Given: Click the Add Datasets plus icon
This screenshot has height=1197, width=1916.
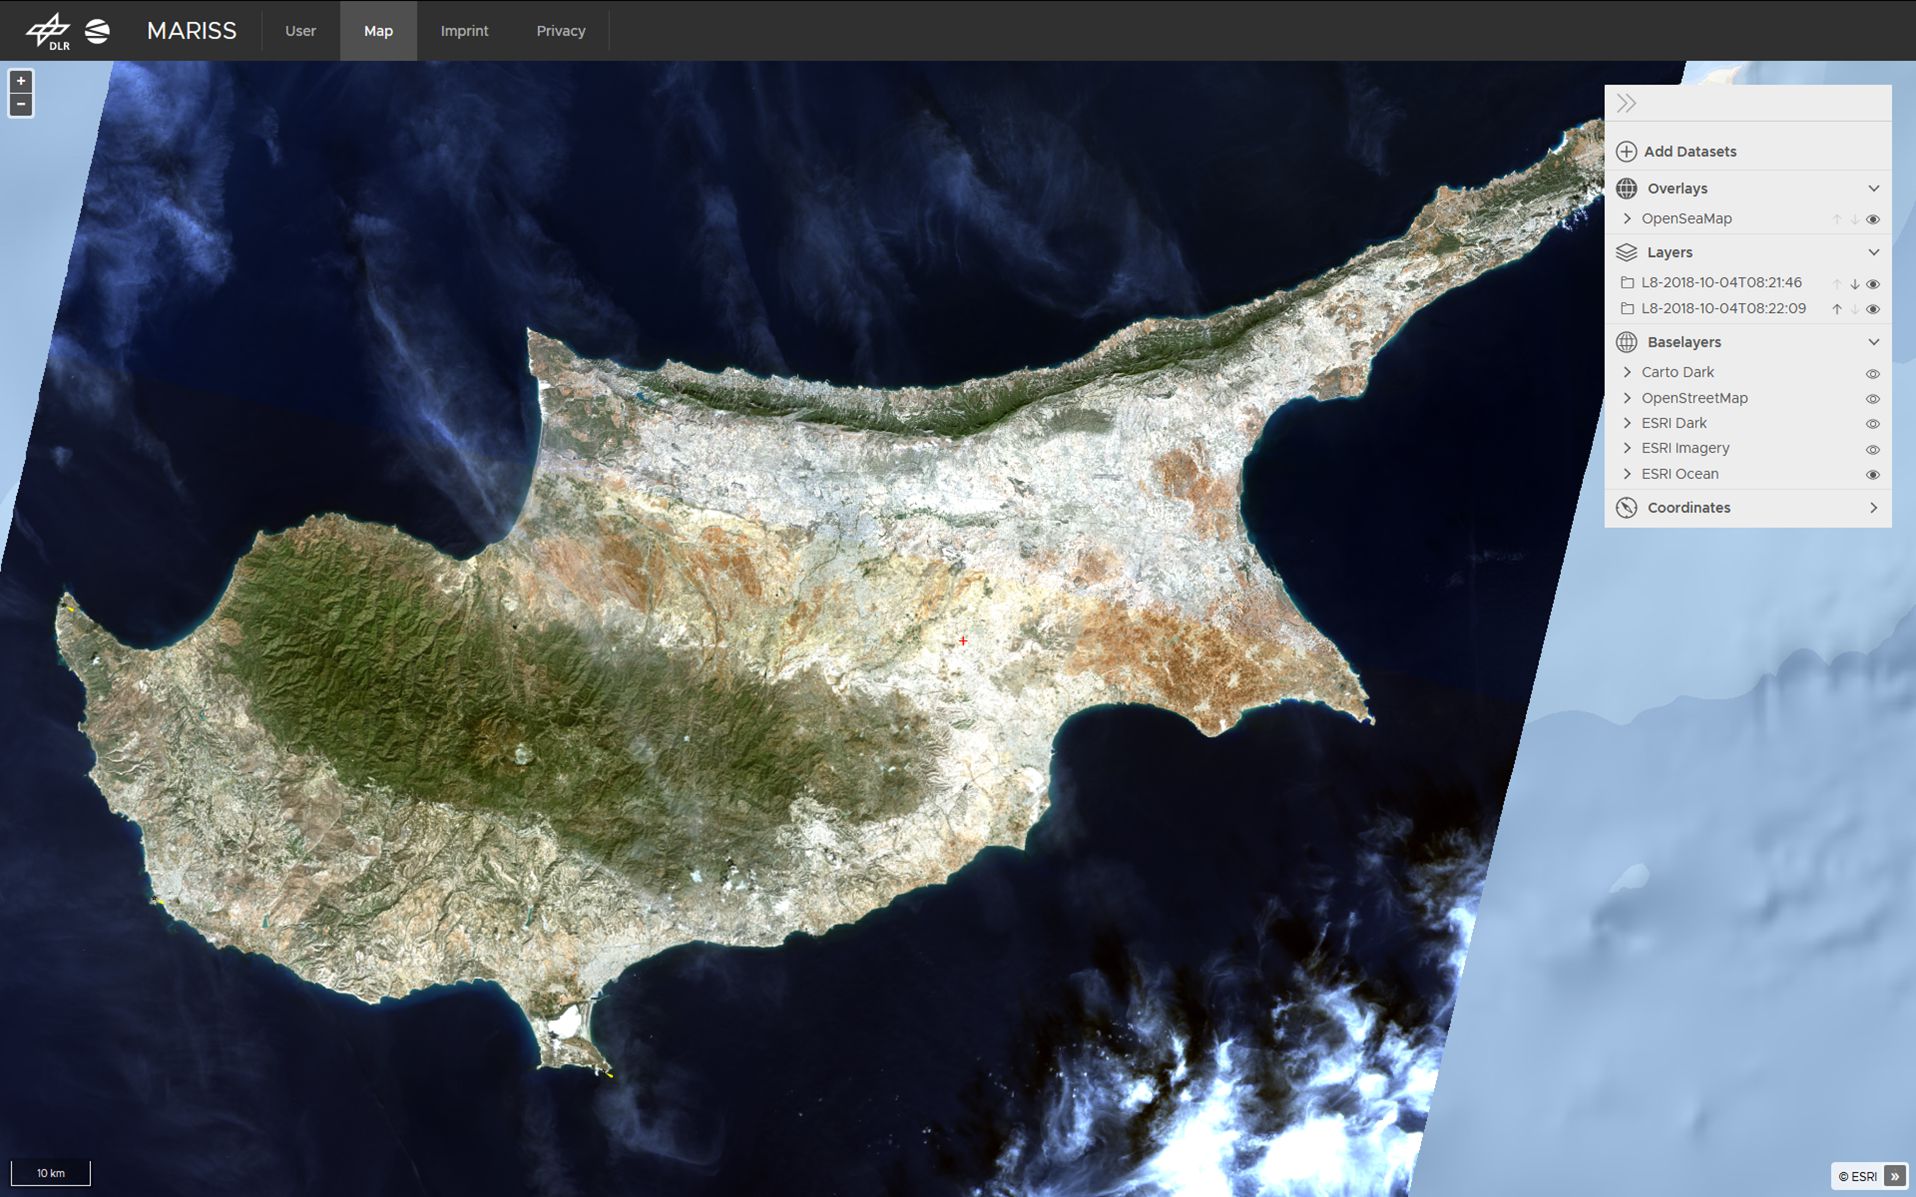Looking at the screenshot, I should click(x=1626, y=152).
